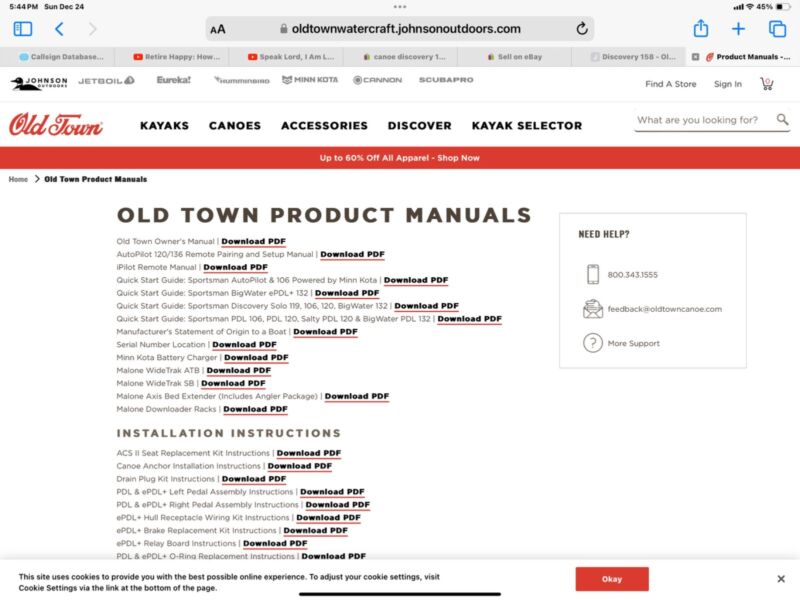Email feedback@oldtowncanoe.com
Image resolution: width=800 pixels, height=600 pixels.
point(664,309)
